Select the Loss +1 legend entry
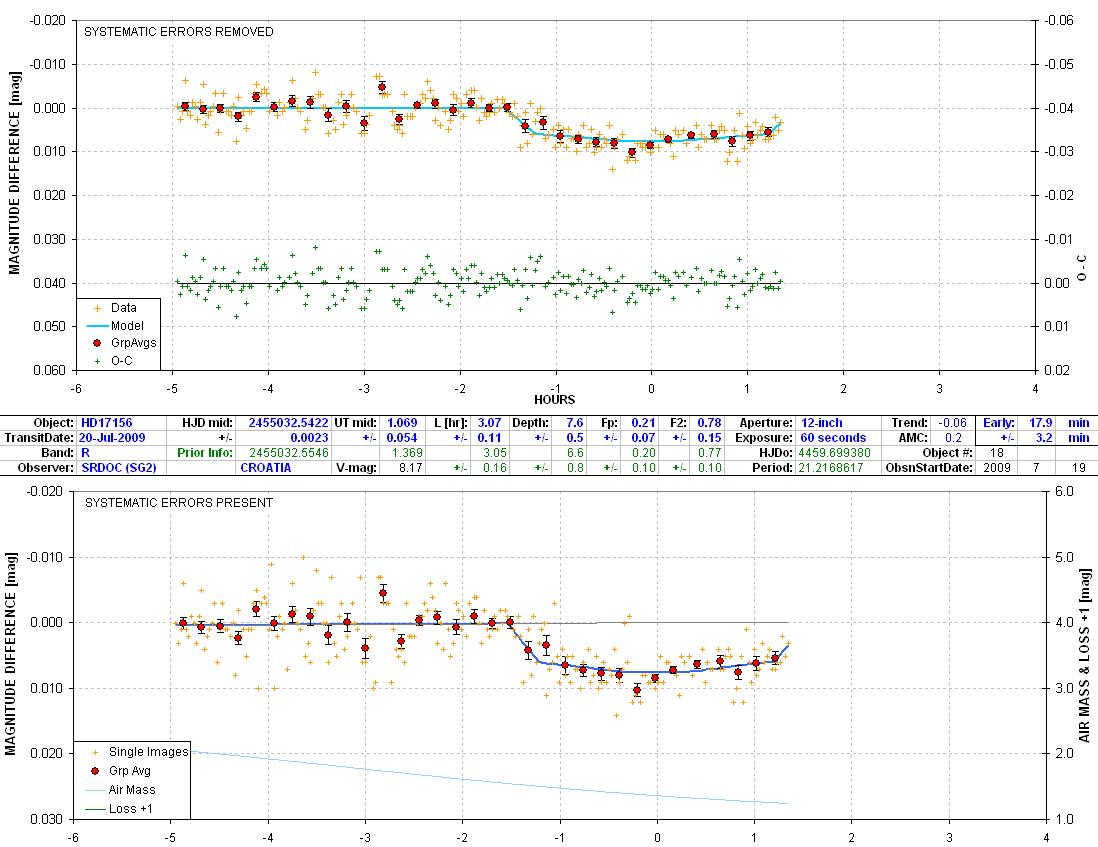1098x847 pixels. 119,808
